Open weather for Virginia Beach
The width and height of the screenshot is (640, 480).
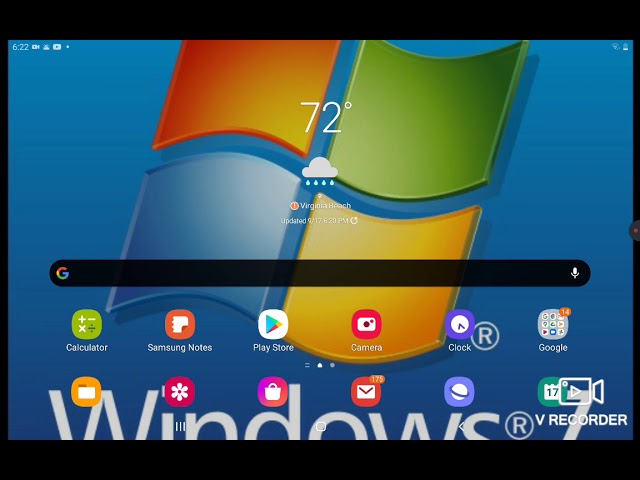coord(325,206)
